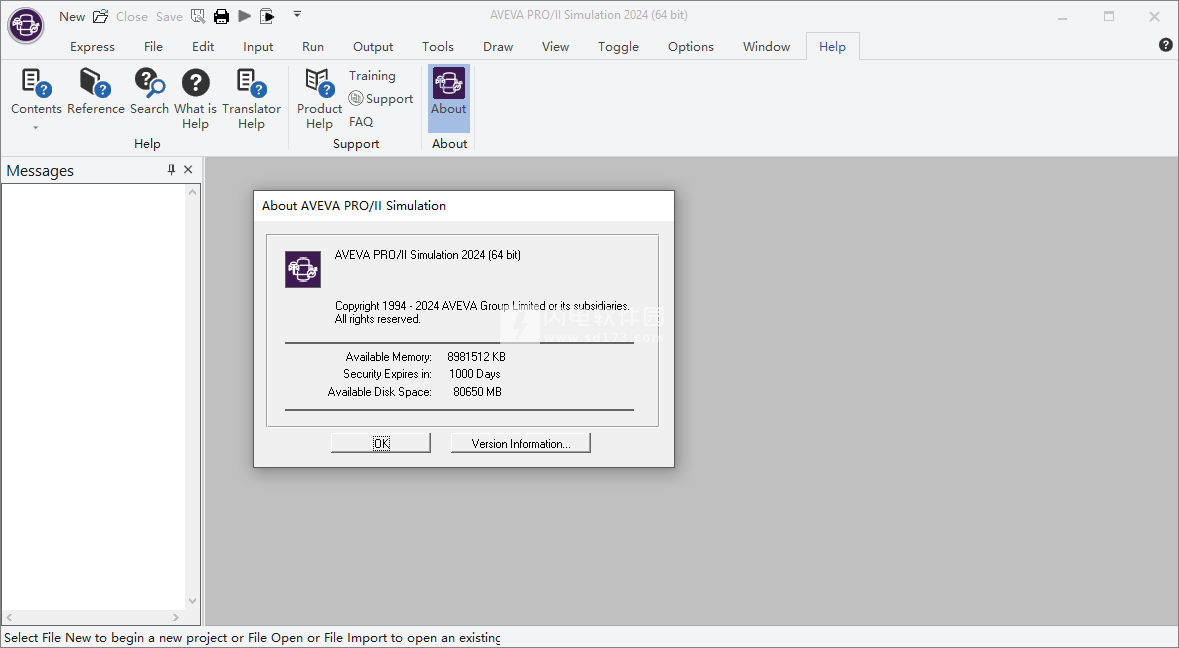Open the Toggle ribbon tab
The height and width of the screenshot is (648, 1179).
click(618, 47)
